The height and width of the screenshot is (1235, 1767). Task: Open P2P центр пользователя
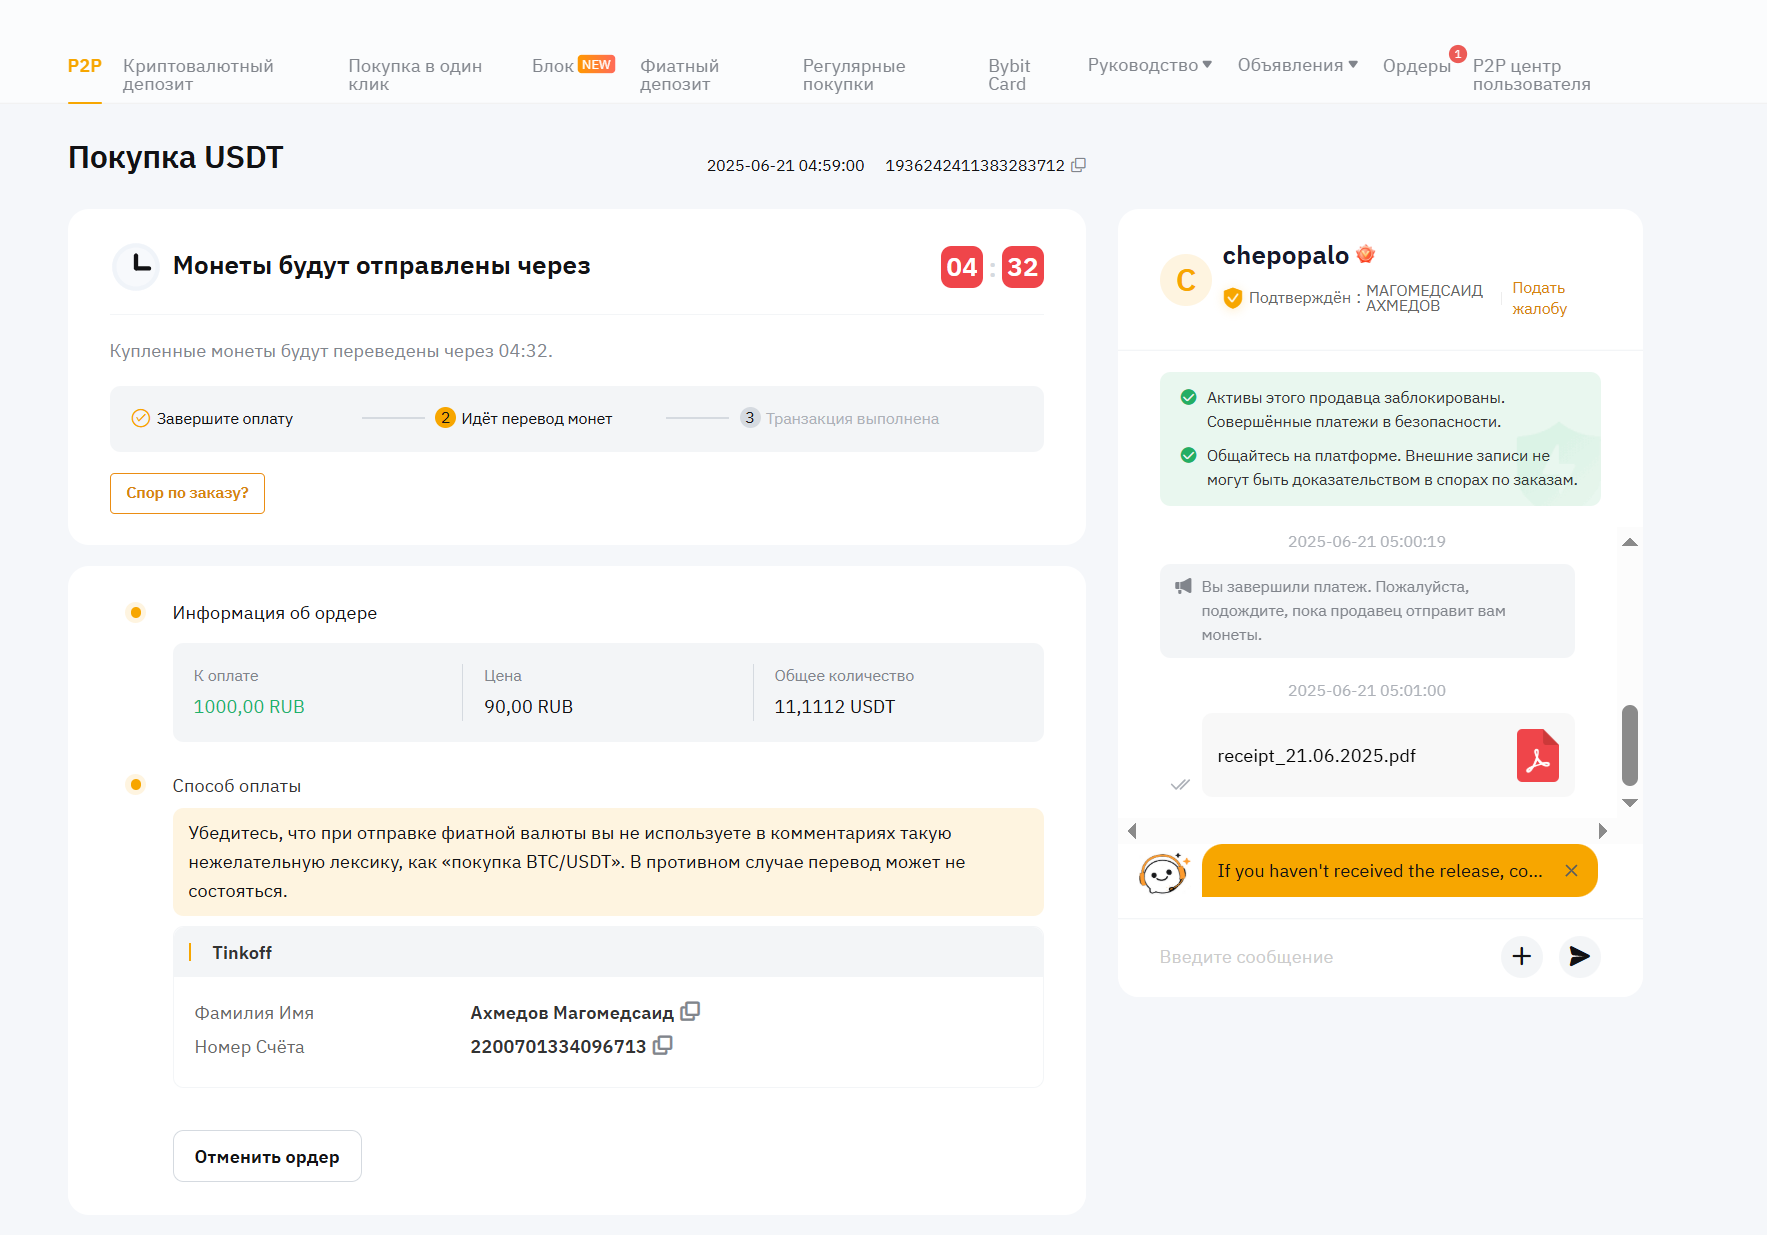click(1531, 75)
